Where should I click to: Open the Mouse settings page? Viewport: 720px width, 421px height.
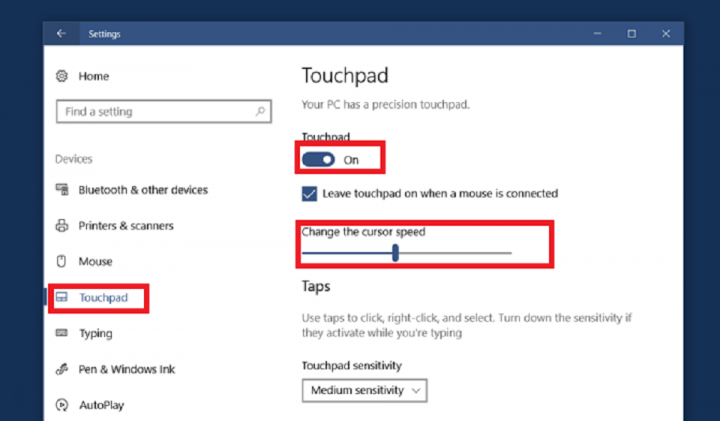tap(96, 262)
